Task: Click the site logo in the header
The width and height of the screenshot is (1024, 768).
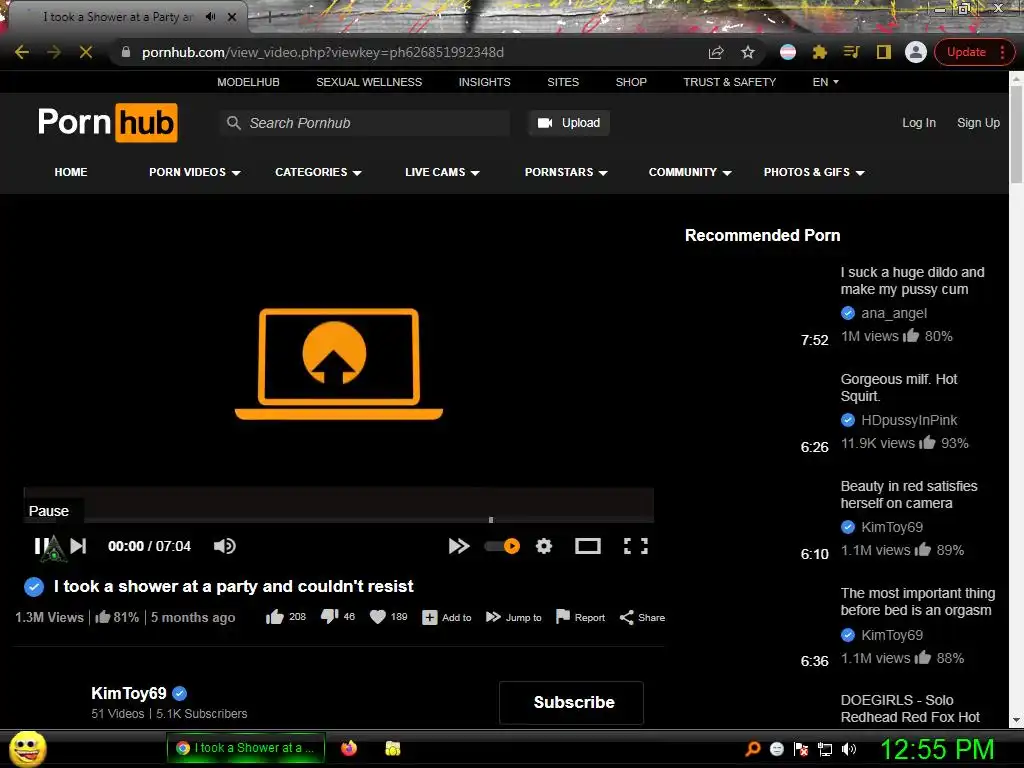Action: pos(108,122)
